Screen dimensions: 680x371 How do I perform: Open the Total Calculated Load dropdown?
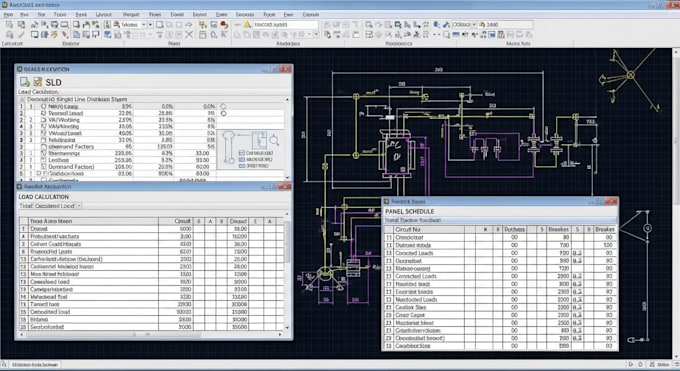(x=79, y=206)
